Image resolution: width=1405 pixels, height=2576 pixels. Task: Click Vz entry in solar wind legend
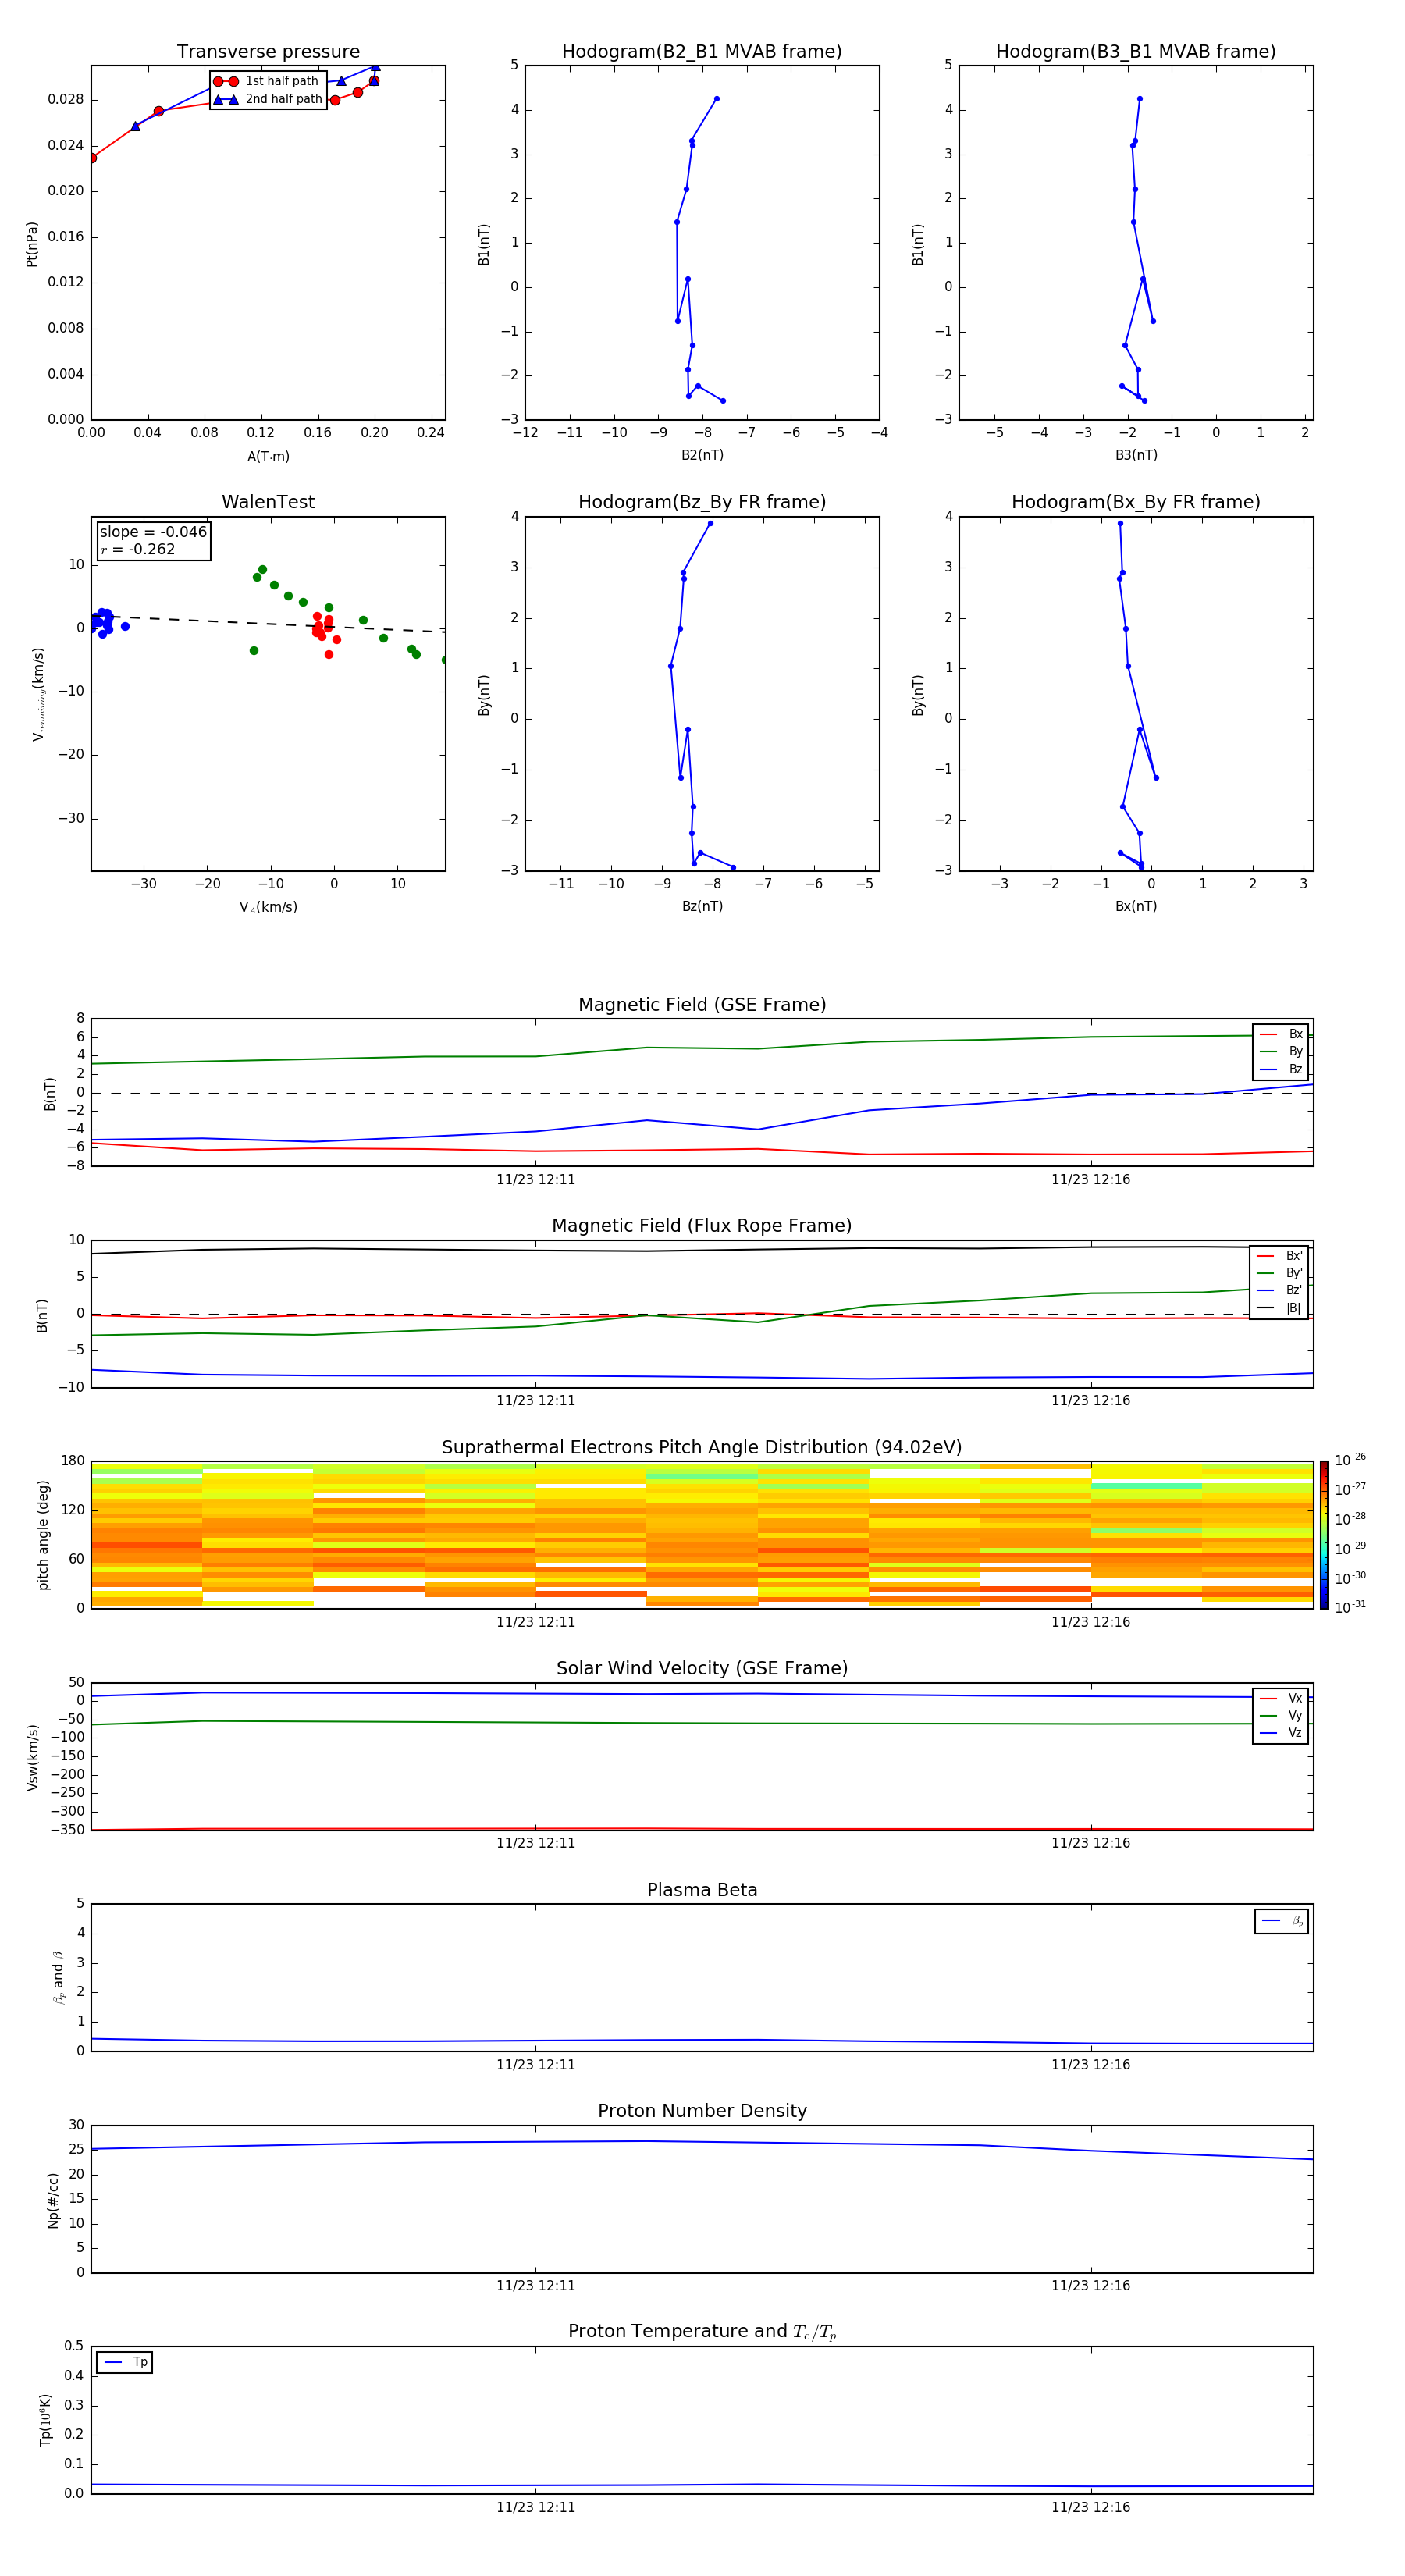(1281, 1733)
